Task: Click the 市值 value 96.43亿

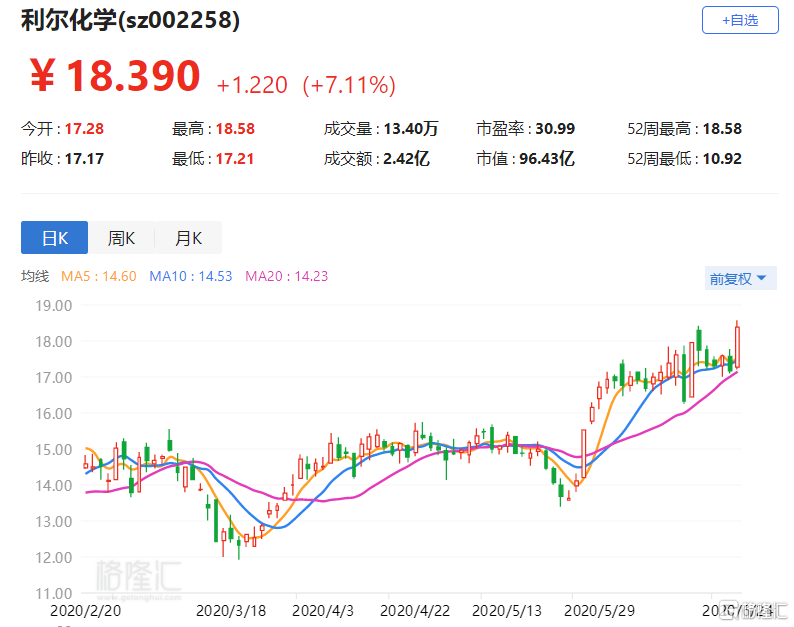Action: [x=547, y=159]
